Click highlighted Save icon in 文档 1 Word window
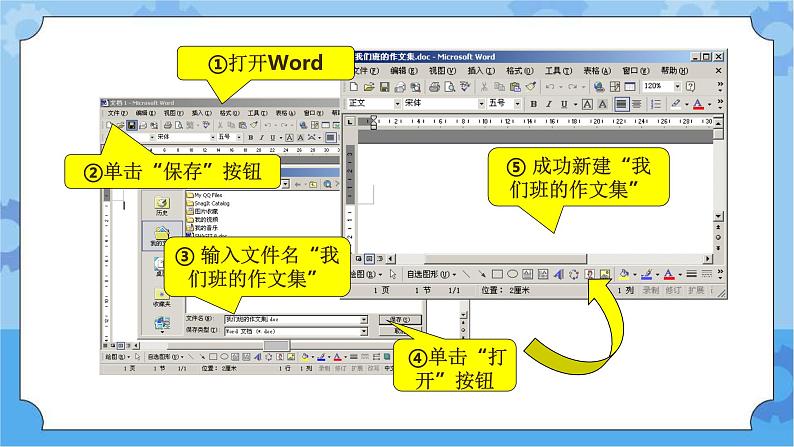 pos(132,125)
